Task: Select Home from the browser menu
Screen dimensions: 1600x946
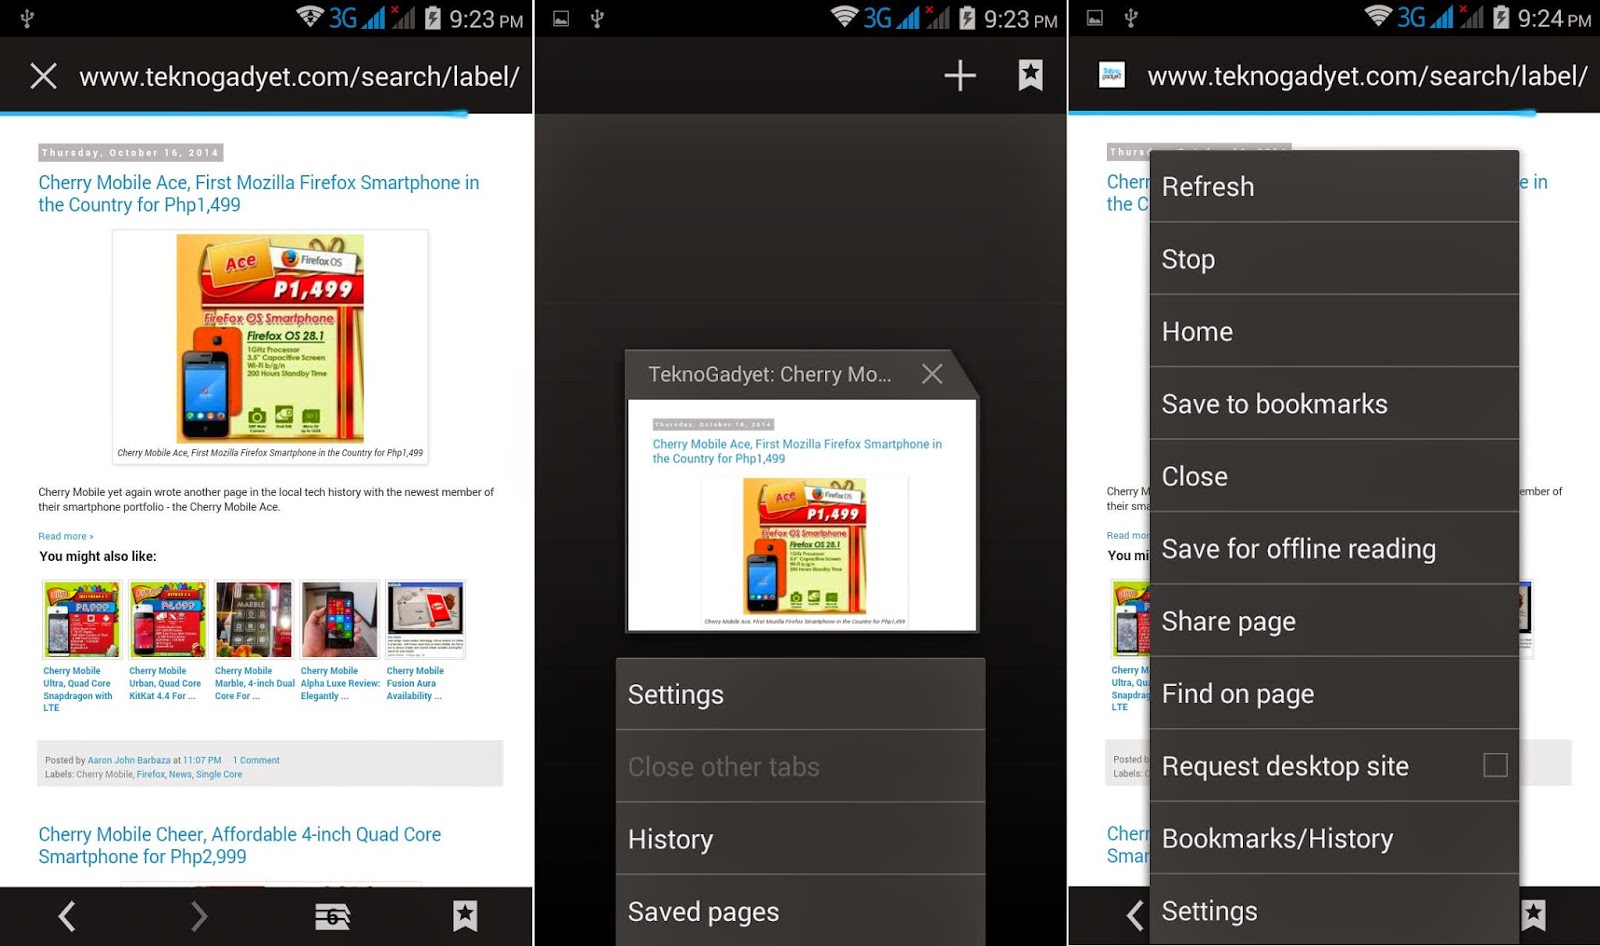Action: 1334,332
